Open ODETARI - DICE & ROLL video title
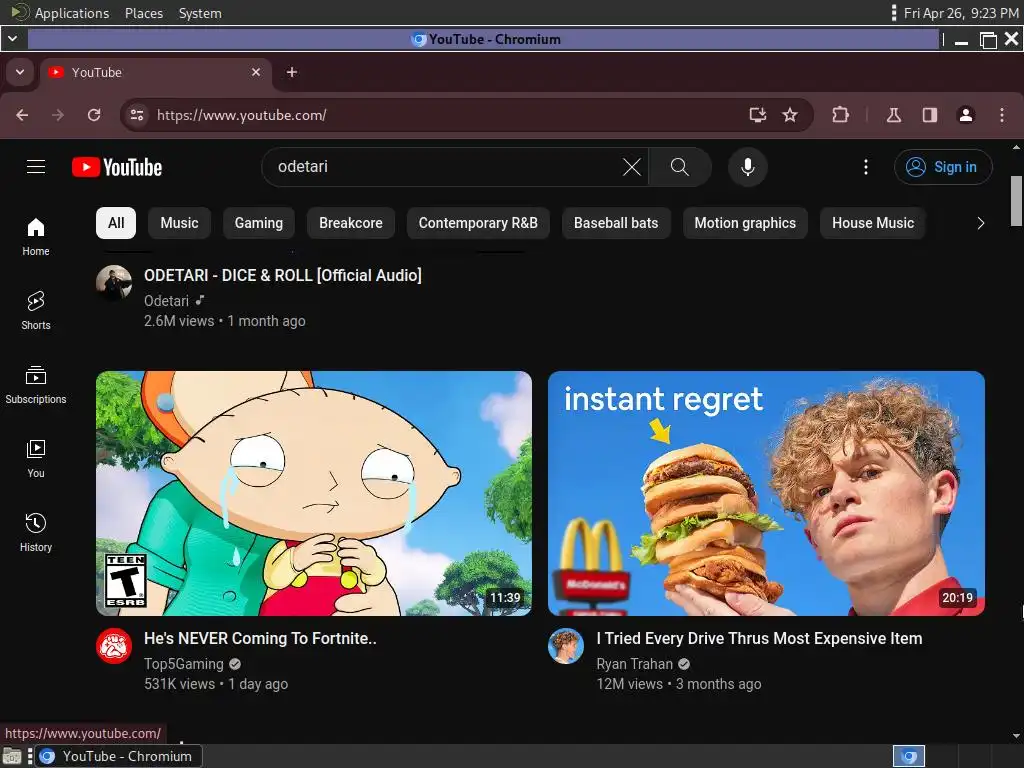Screen dimensions: 1024x768 283,276
